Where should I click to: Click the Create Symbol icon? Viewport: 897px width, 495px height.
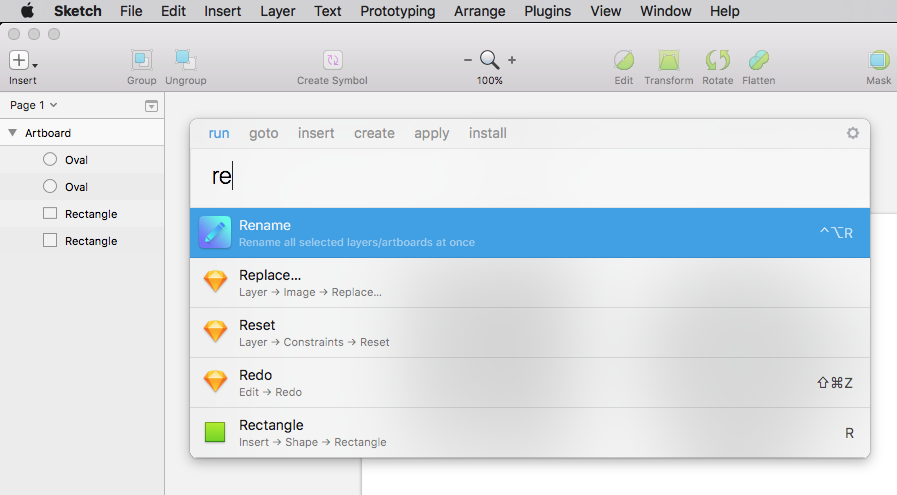[x=332, y=60]
